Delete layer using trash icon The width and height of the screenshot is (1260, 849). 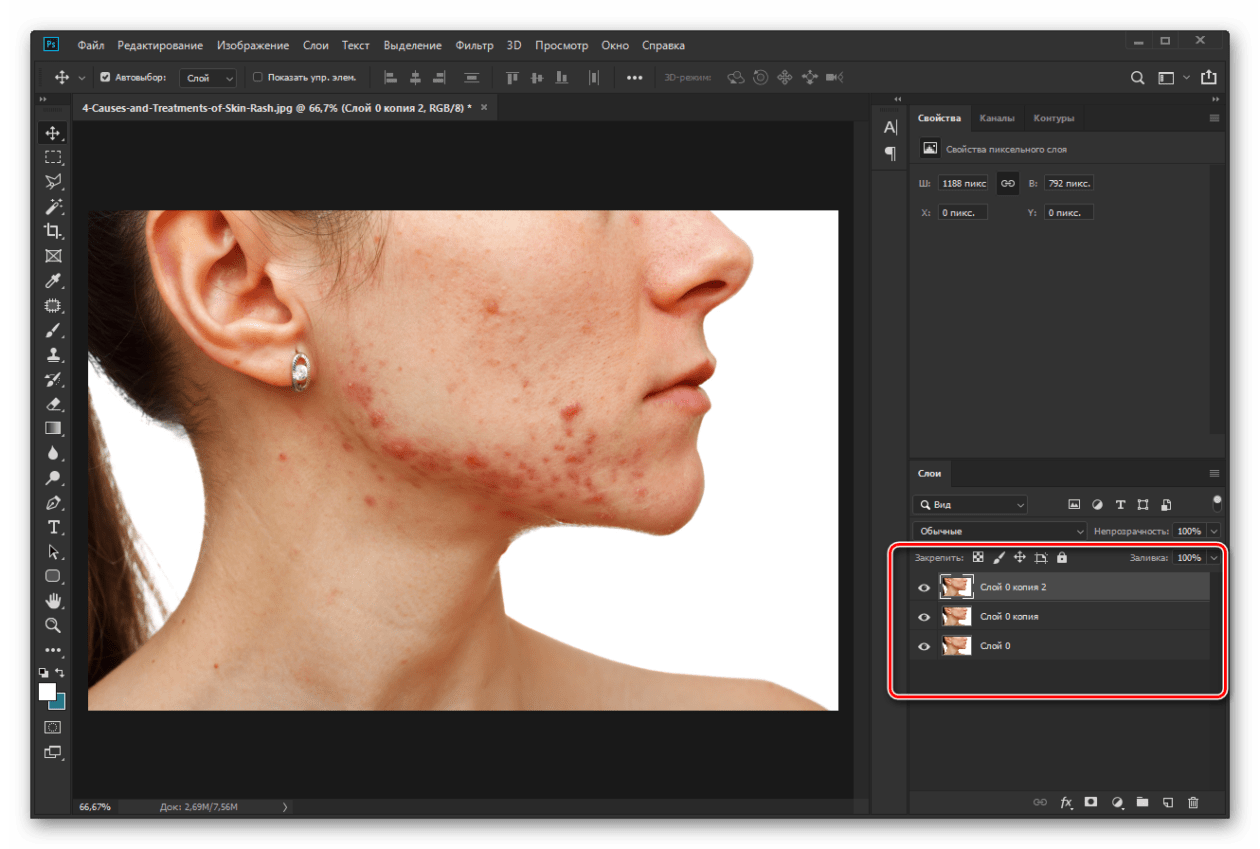tap(1193, 802)
